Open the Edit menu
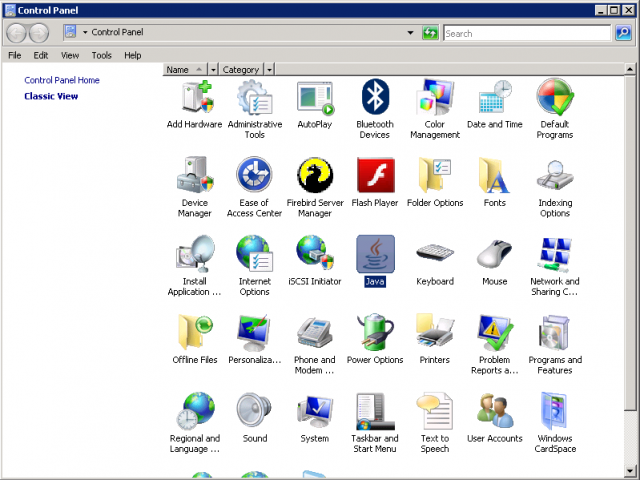The width and height of the screenshot is (640, 480). (40, 55)
